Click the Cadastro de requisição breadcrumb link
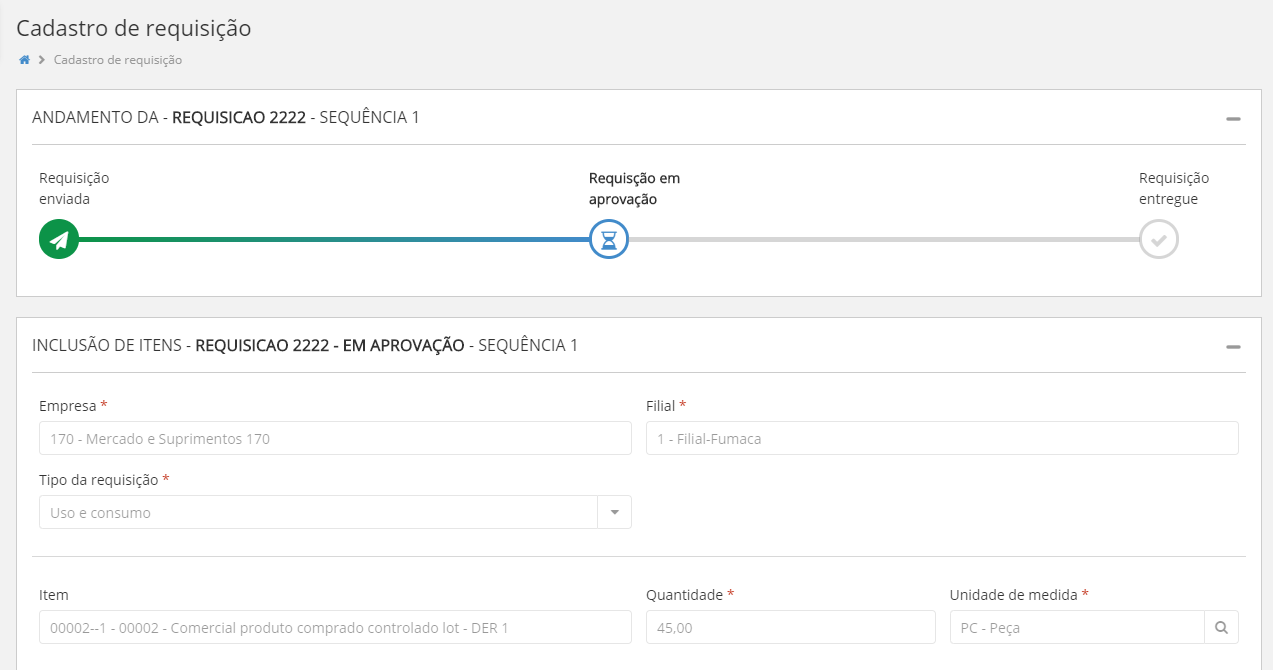1273x670 pixels. point(118,60)
